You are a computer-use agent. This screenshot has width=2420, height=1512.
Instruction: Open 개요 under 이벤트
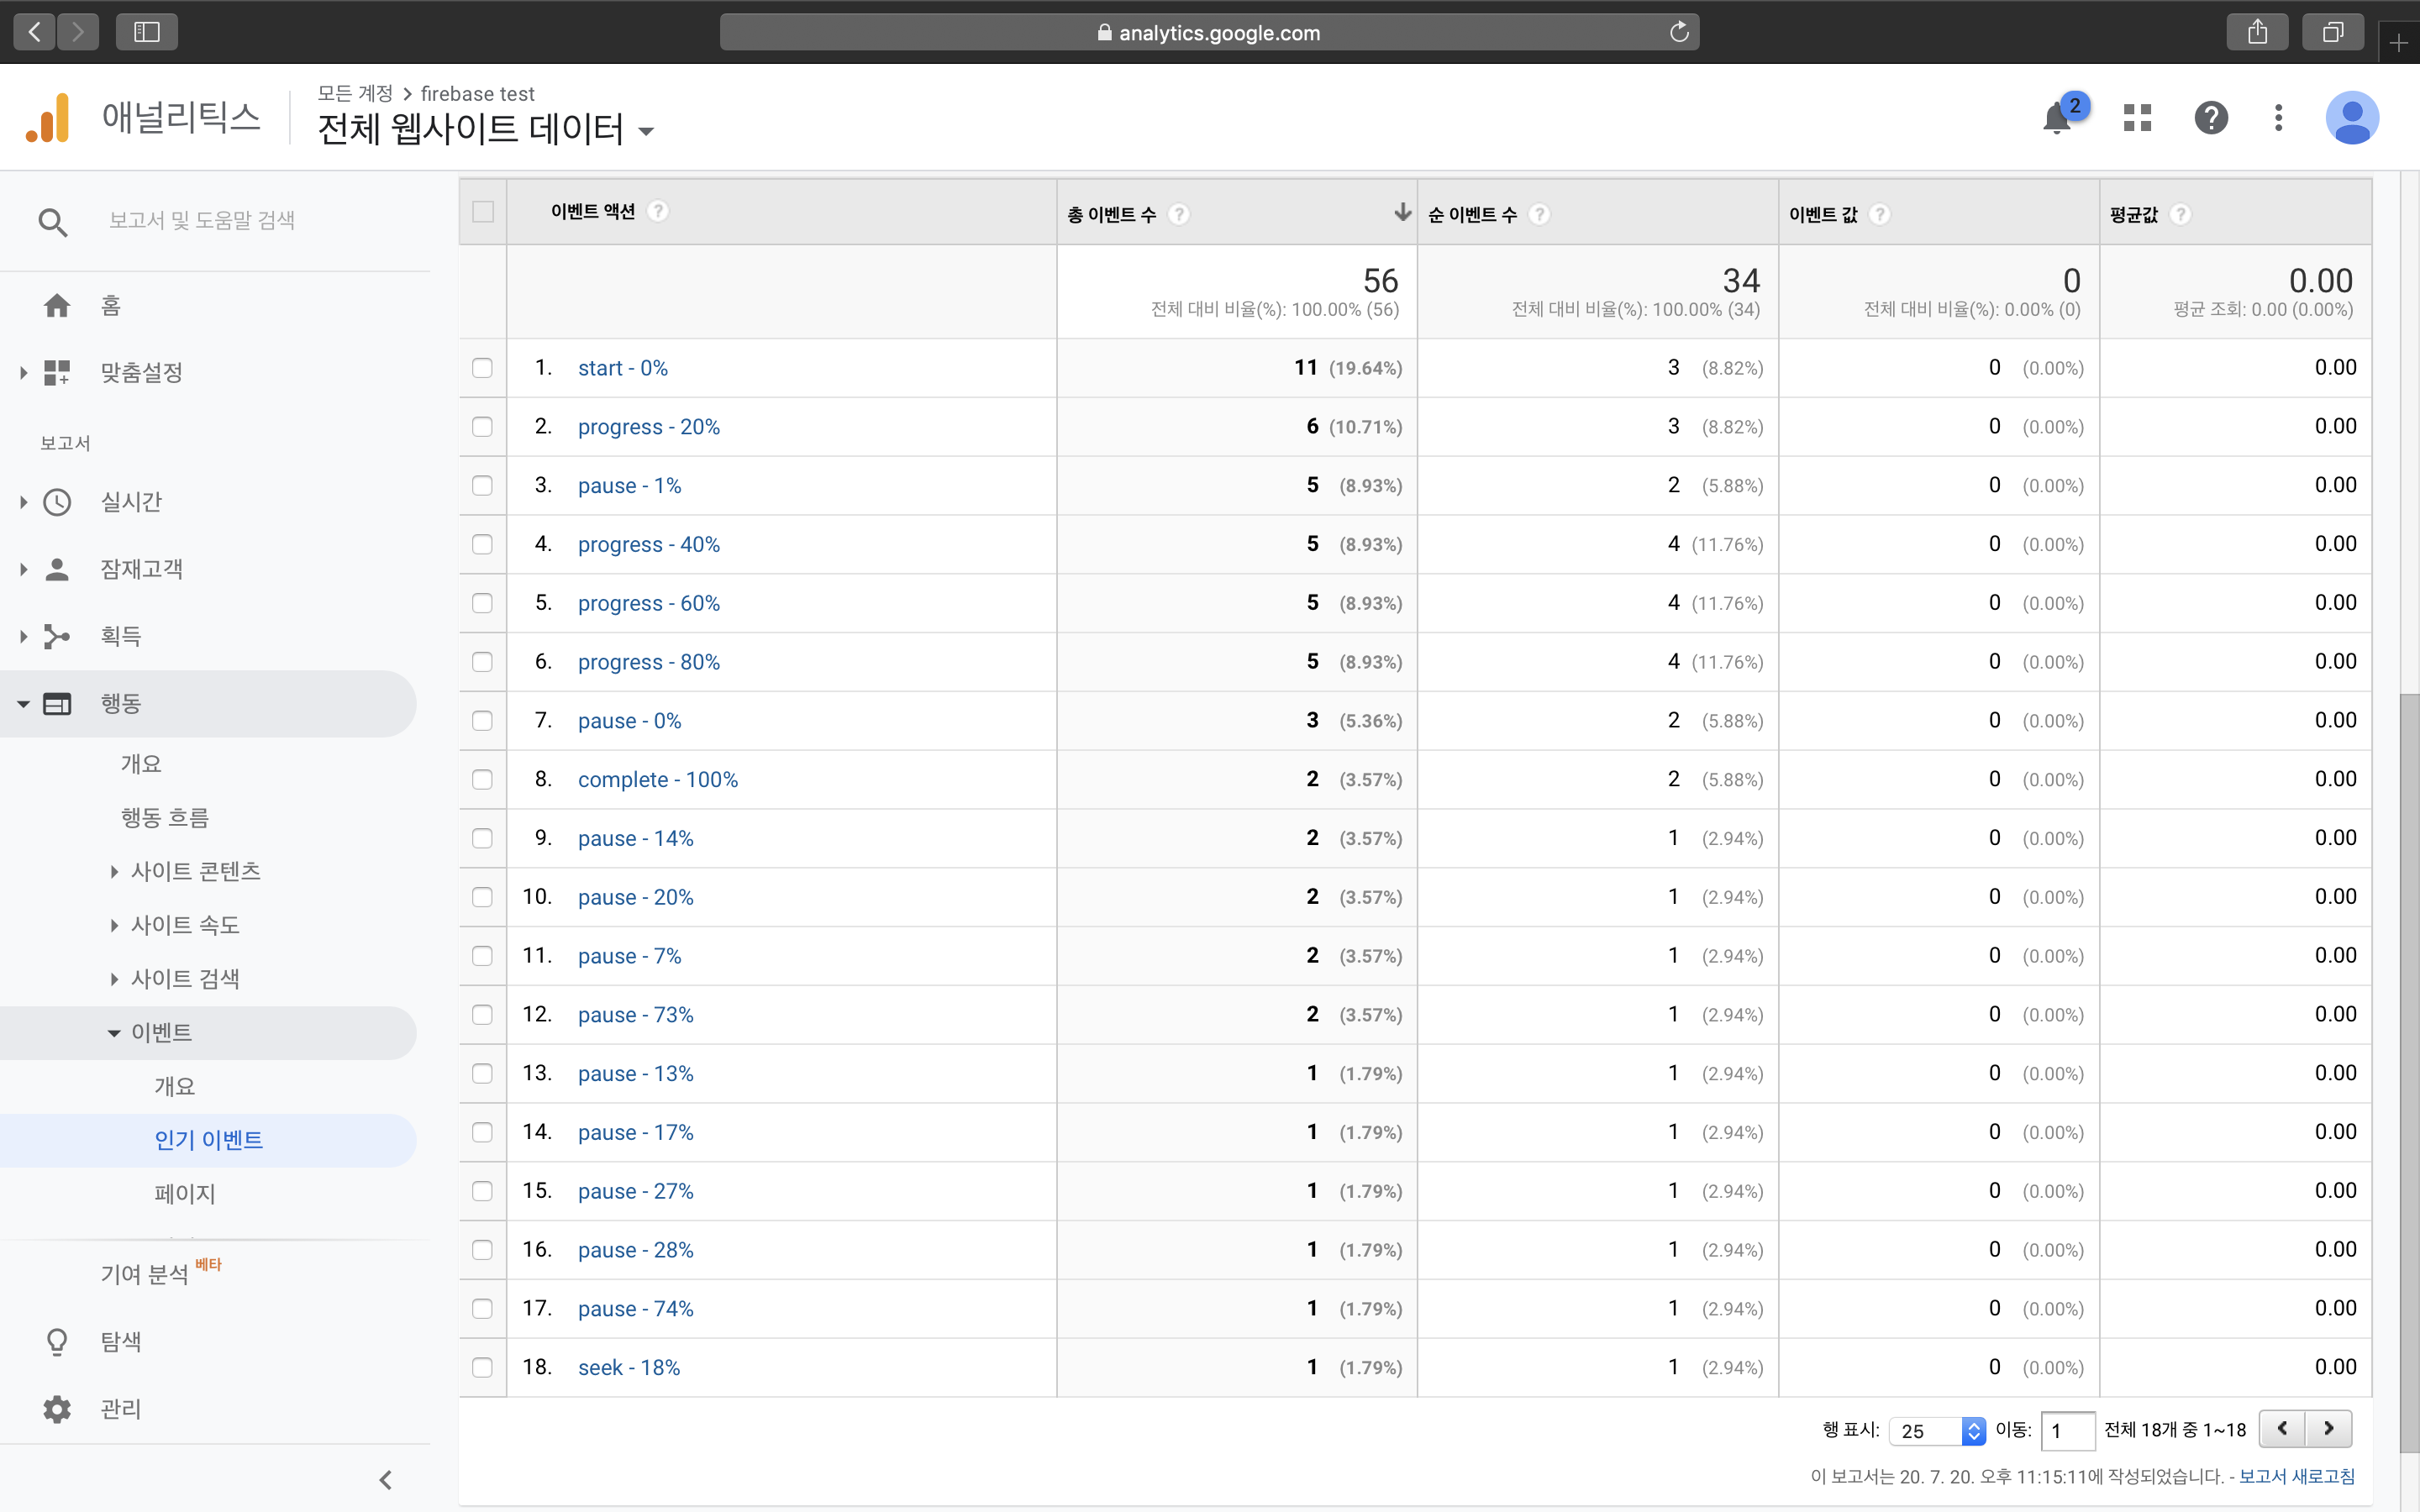(174, 1087)
